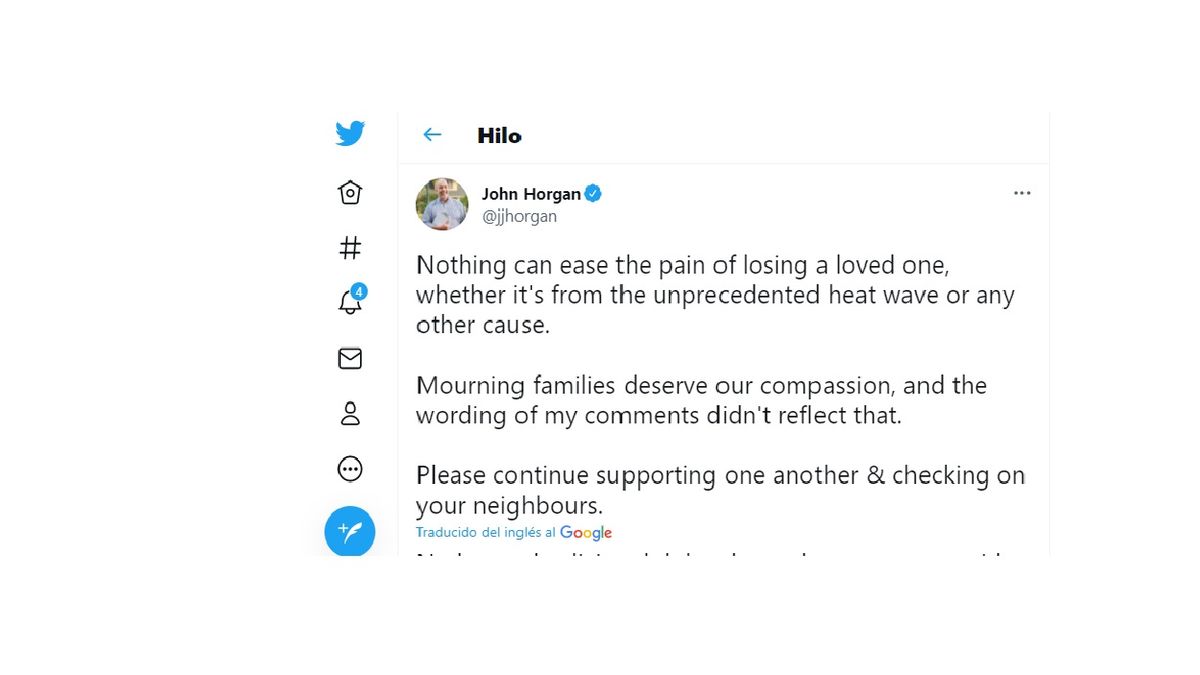Open the Explore hashtag icon

pos(350,248)
